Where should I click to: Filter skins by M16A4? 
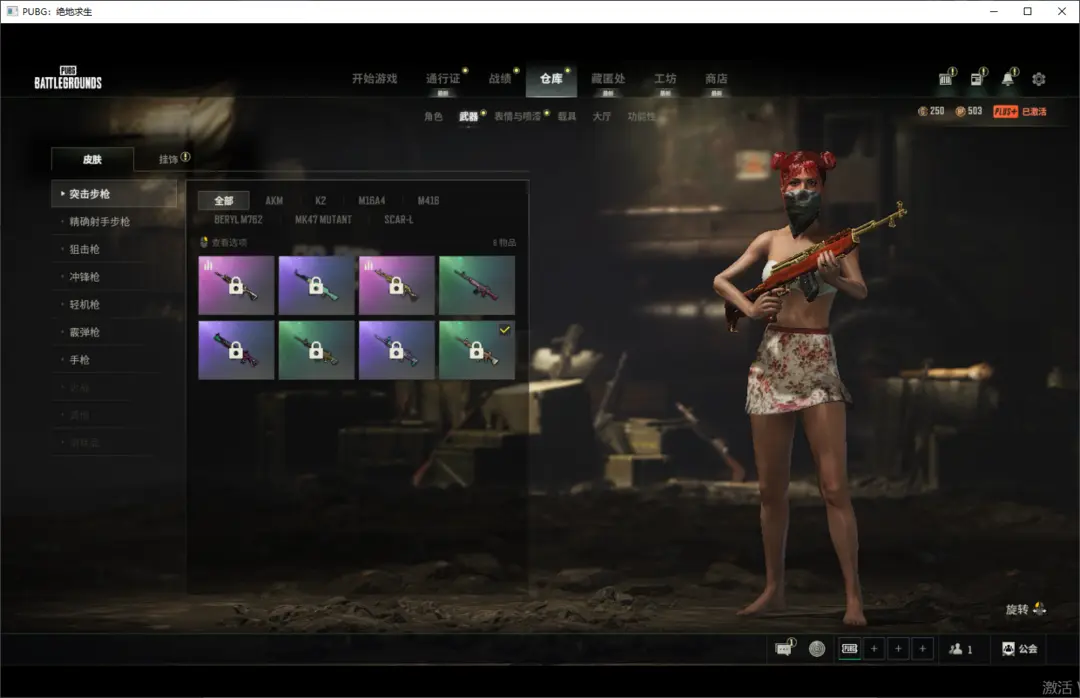[372, 201]
